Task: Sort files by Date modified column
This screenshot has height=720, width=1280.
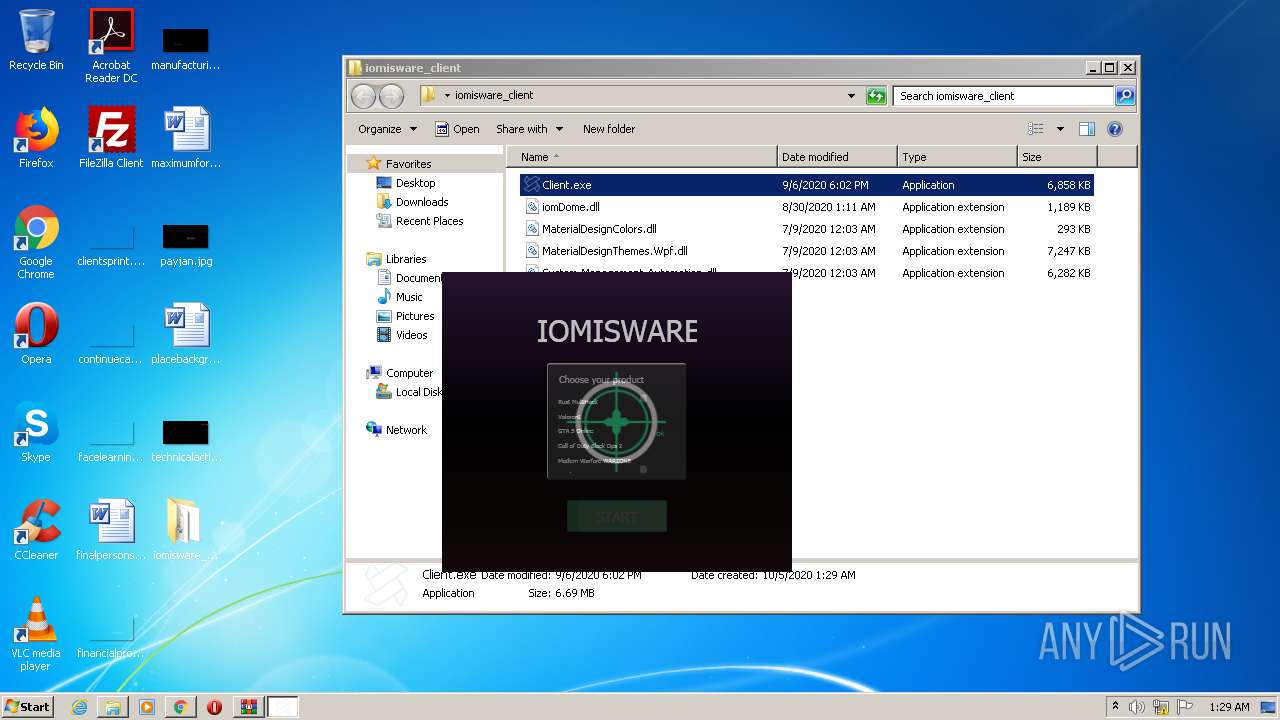Action: (837, 157)
